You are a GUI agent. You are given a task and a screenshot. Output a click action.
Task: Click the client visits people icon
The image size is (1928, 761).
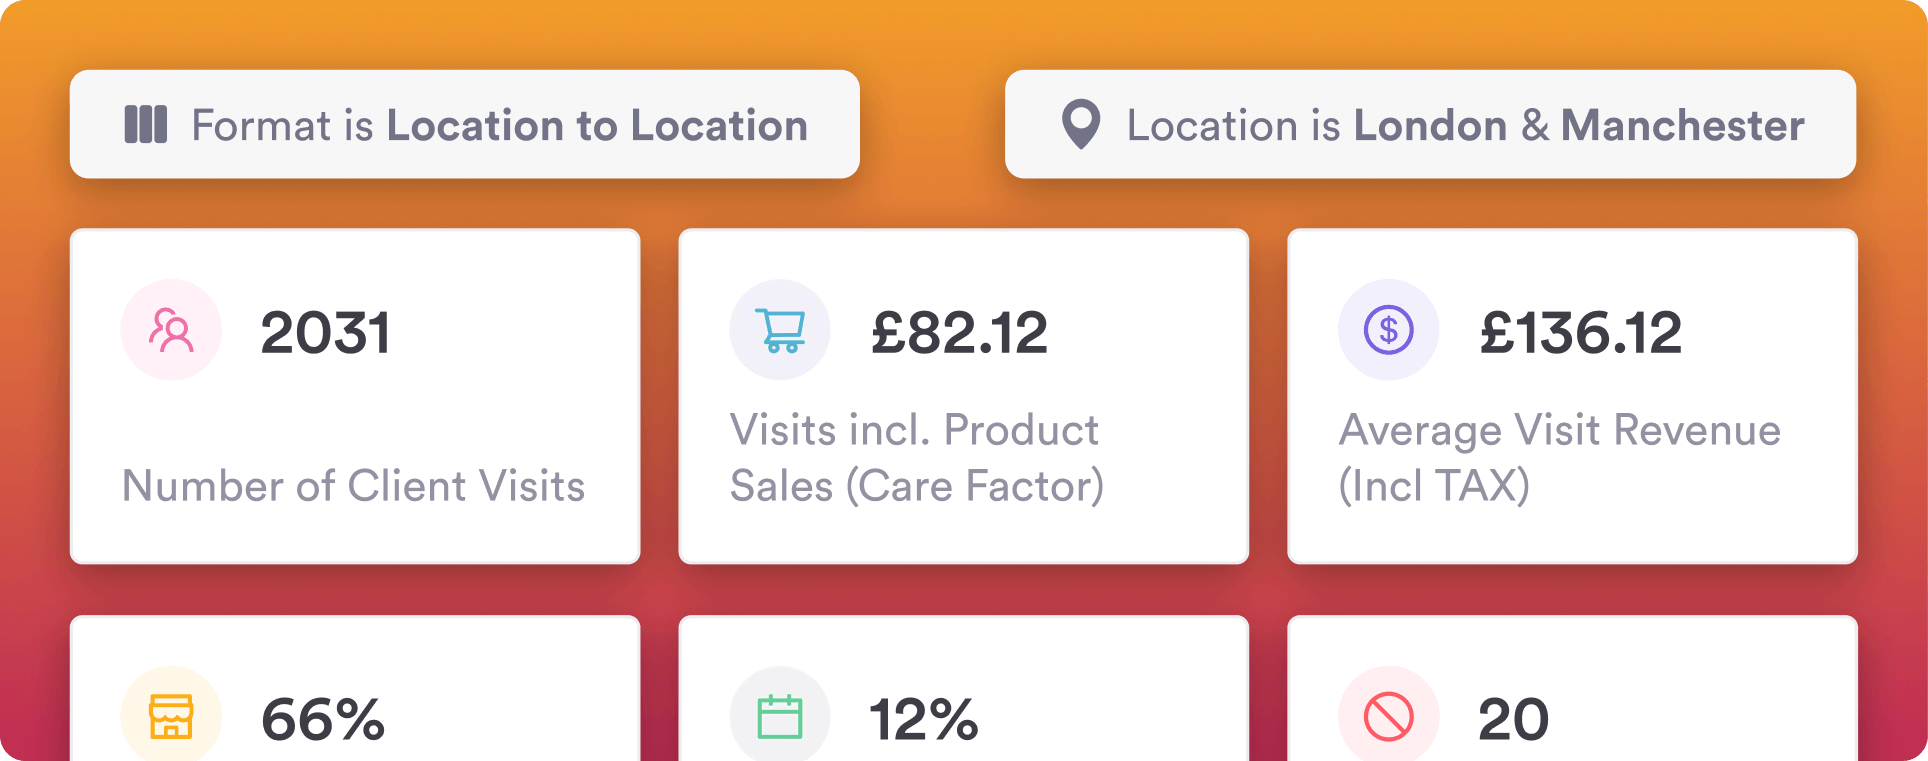[171, 330]
